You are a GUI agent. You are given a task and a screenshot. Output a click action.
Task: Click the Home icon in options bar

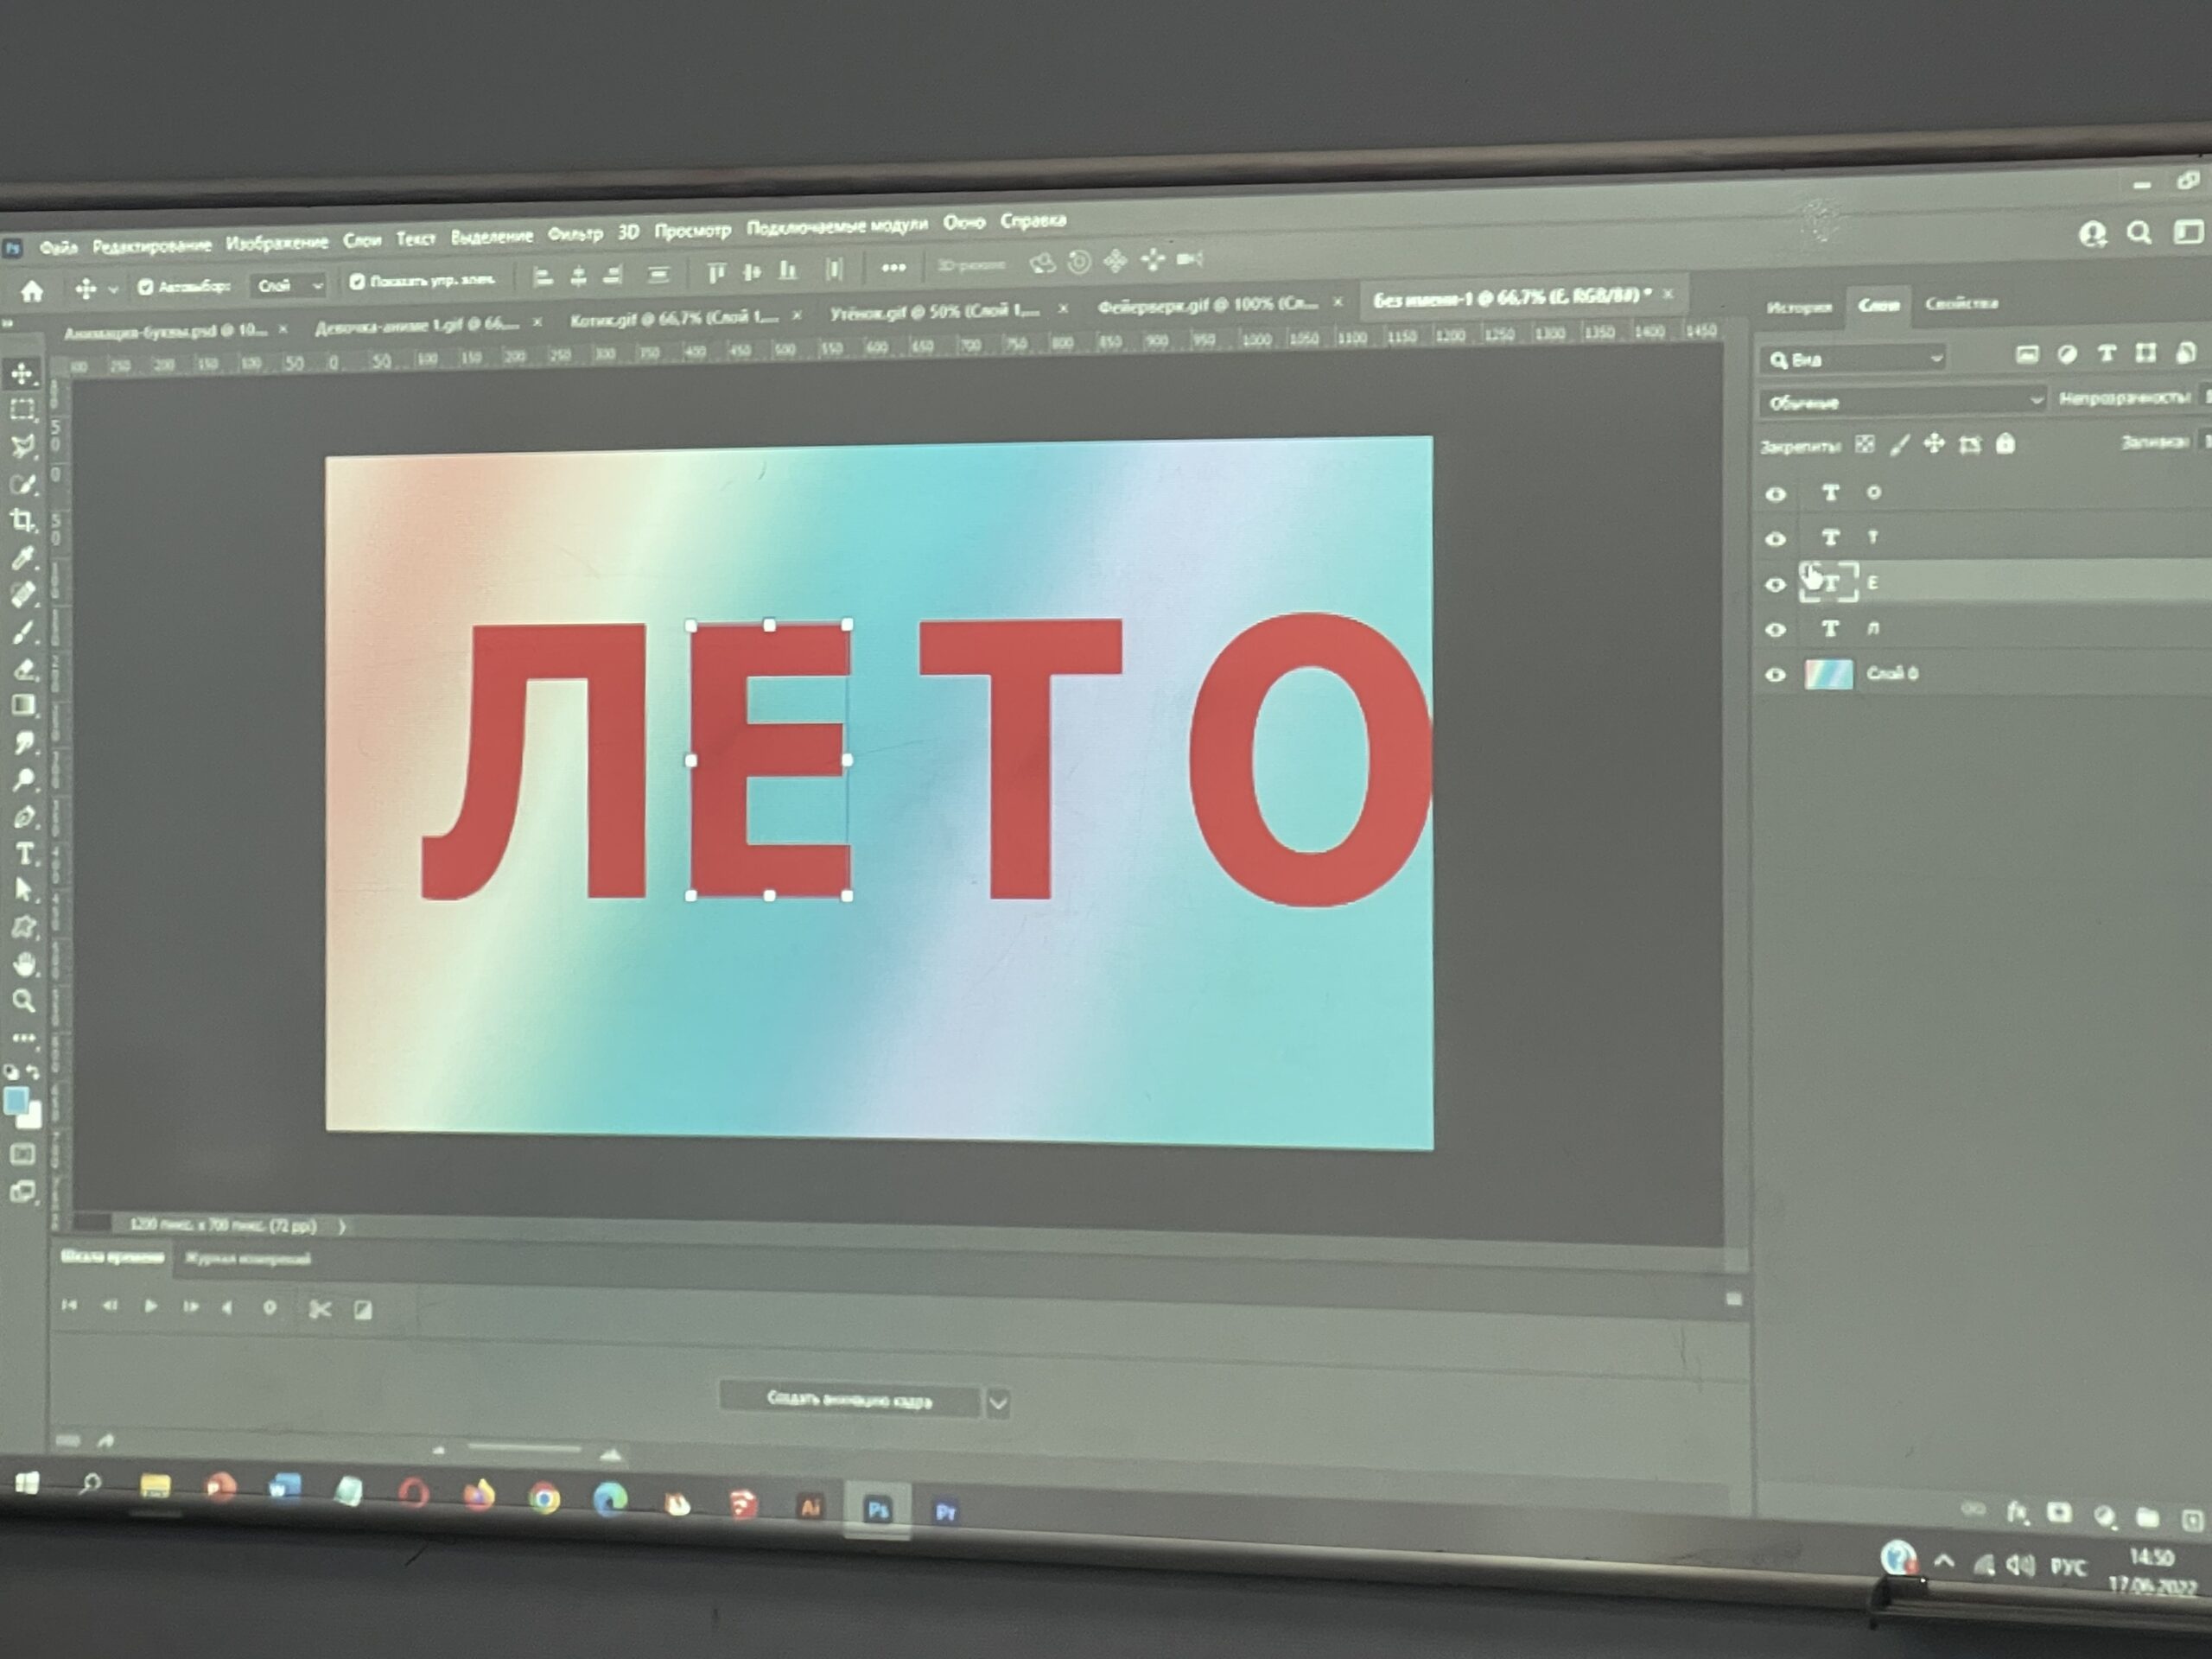click(32, 291)
